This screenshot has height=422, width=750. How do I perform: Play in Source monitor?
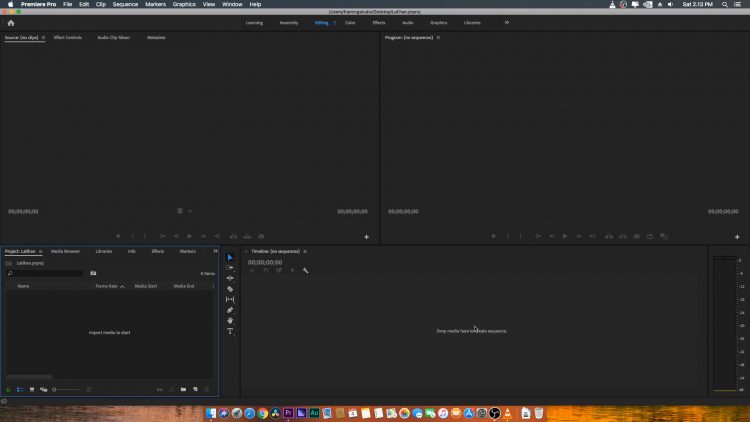(x=189, y=236)
